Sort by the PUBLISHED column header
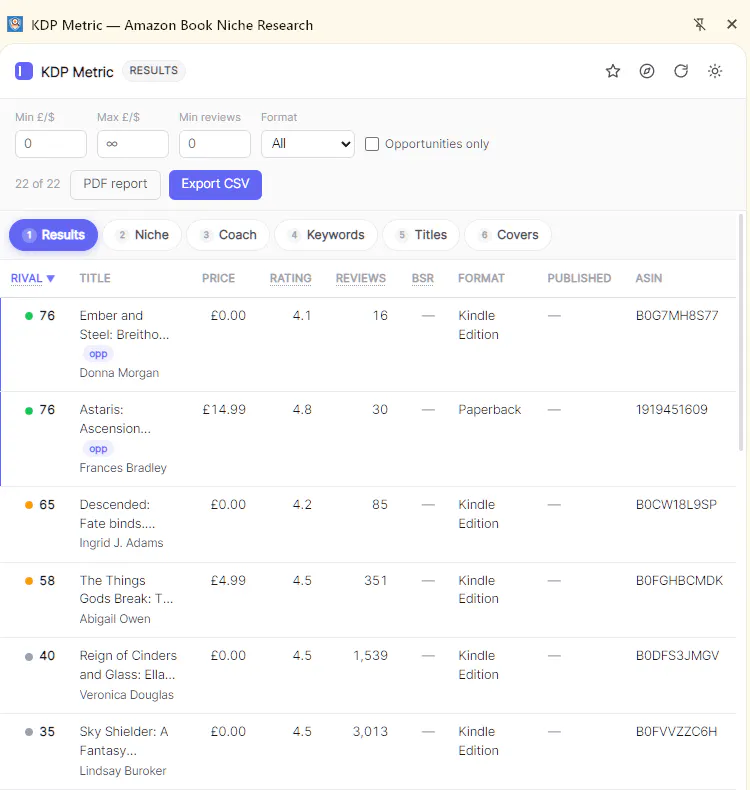 pos(579,278)
